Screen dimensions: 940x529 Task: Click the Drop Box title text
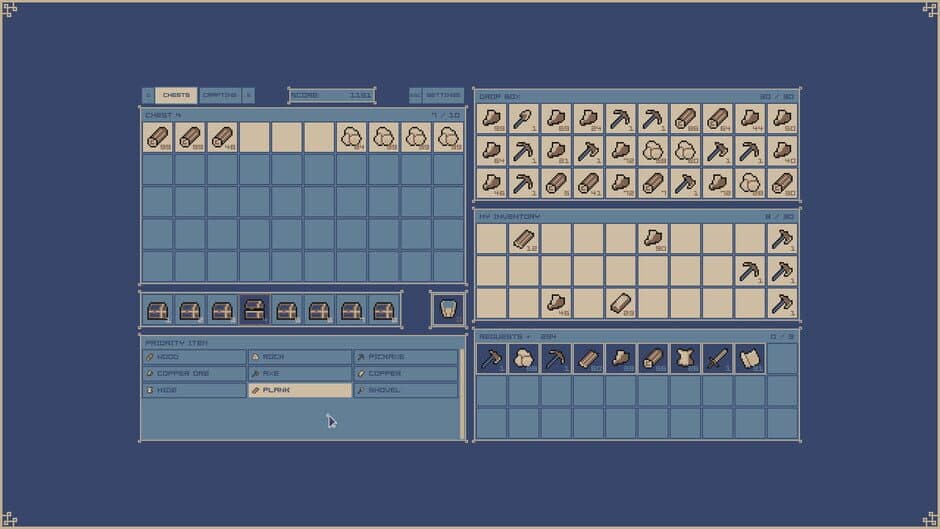(x=499, y=97)
